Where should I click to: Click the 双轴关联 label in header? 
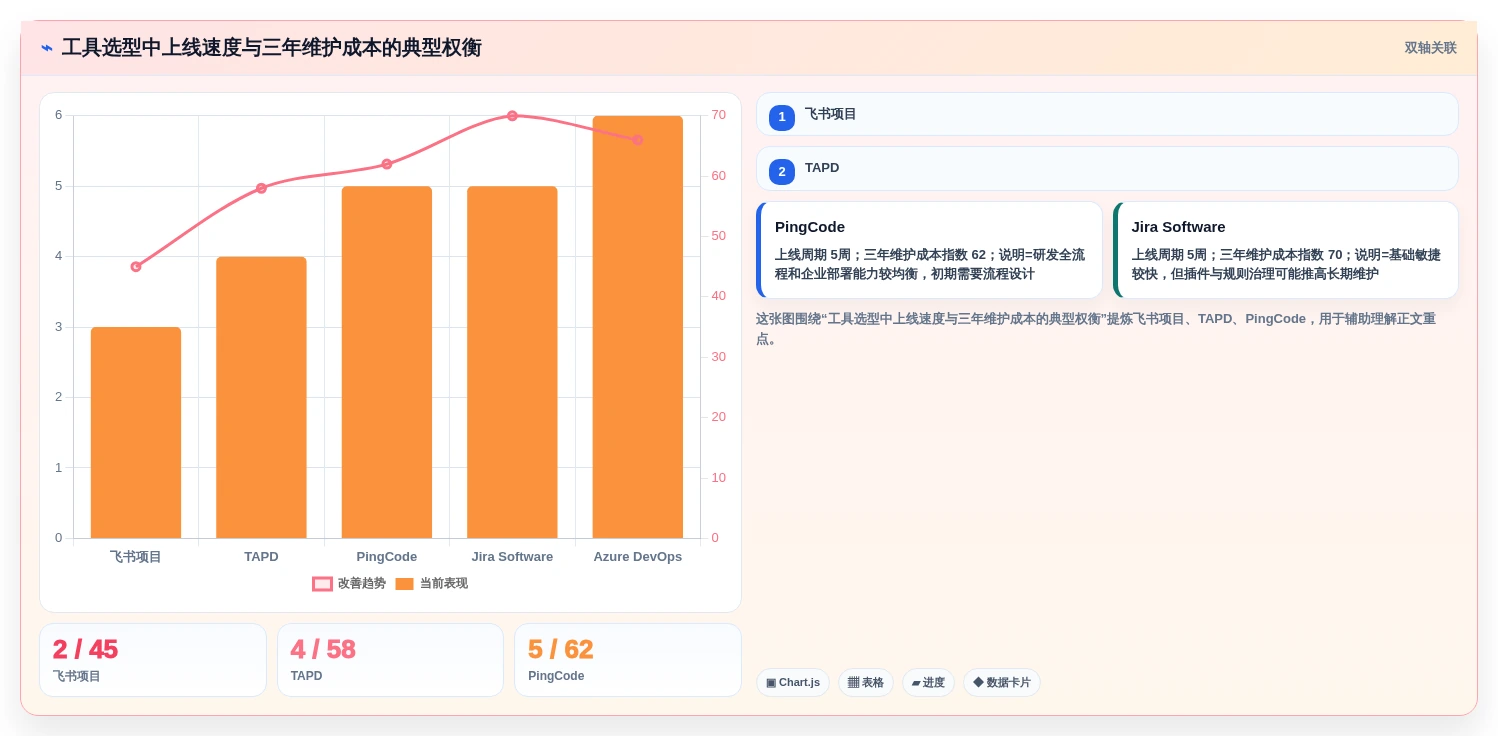1430,48
